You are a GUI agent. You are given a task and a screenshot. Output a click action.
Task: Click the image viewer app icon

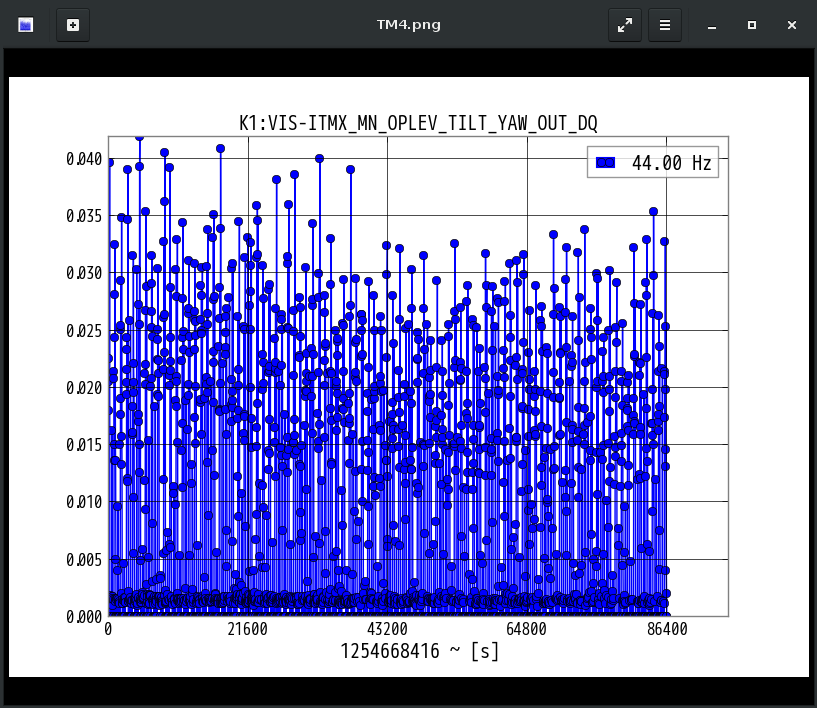coord(26,24)
